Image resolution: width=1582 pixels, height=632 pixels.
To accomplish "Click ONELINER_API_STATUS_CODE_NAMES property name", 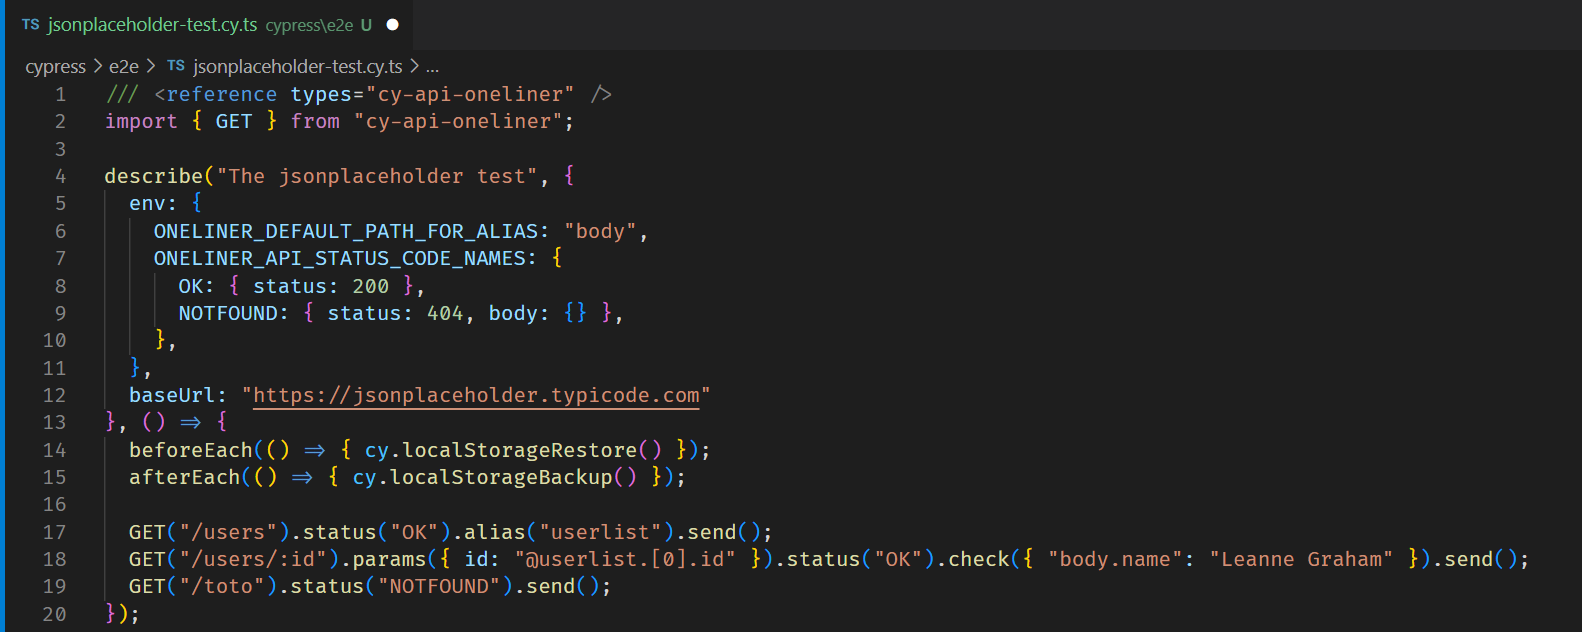I will (339, 258).
